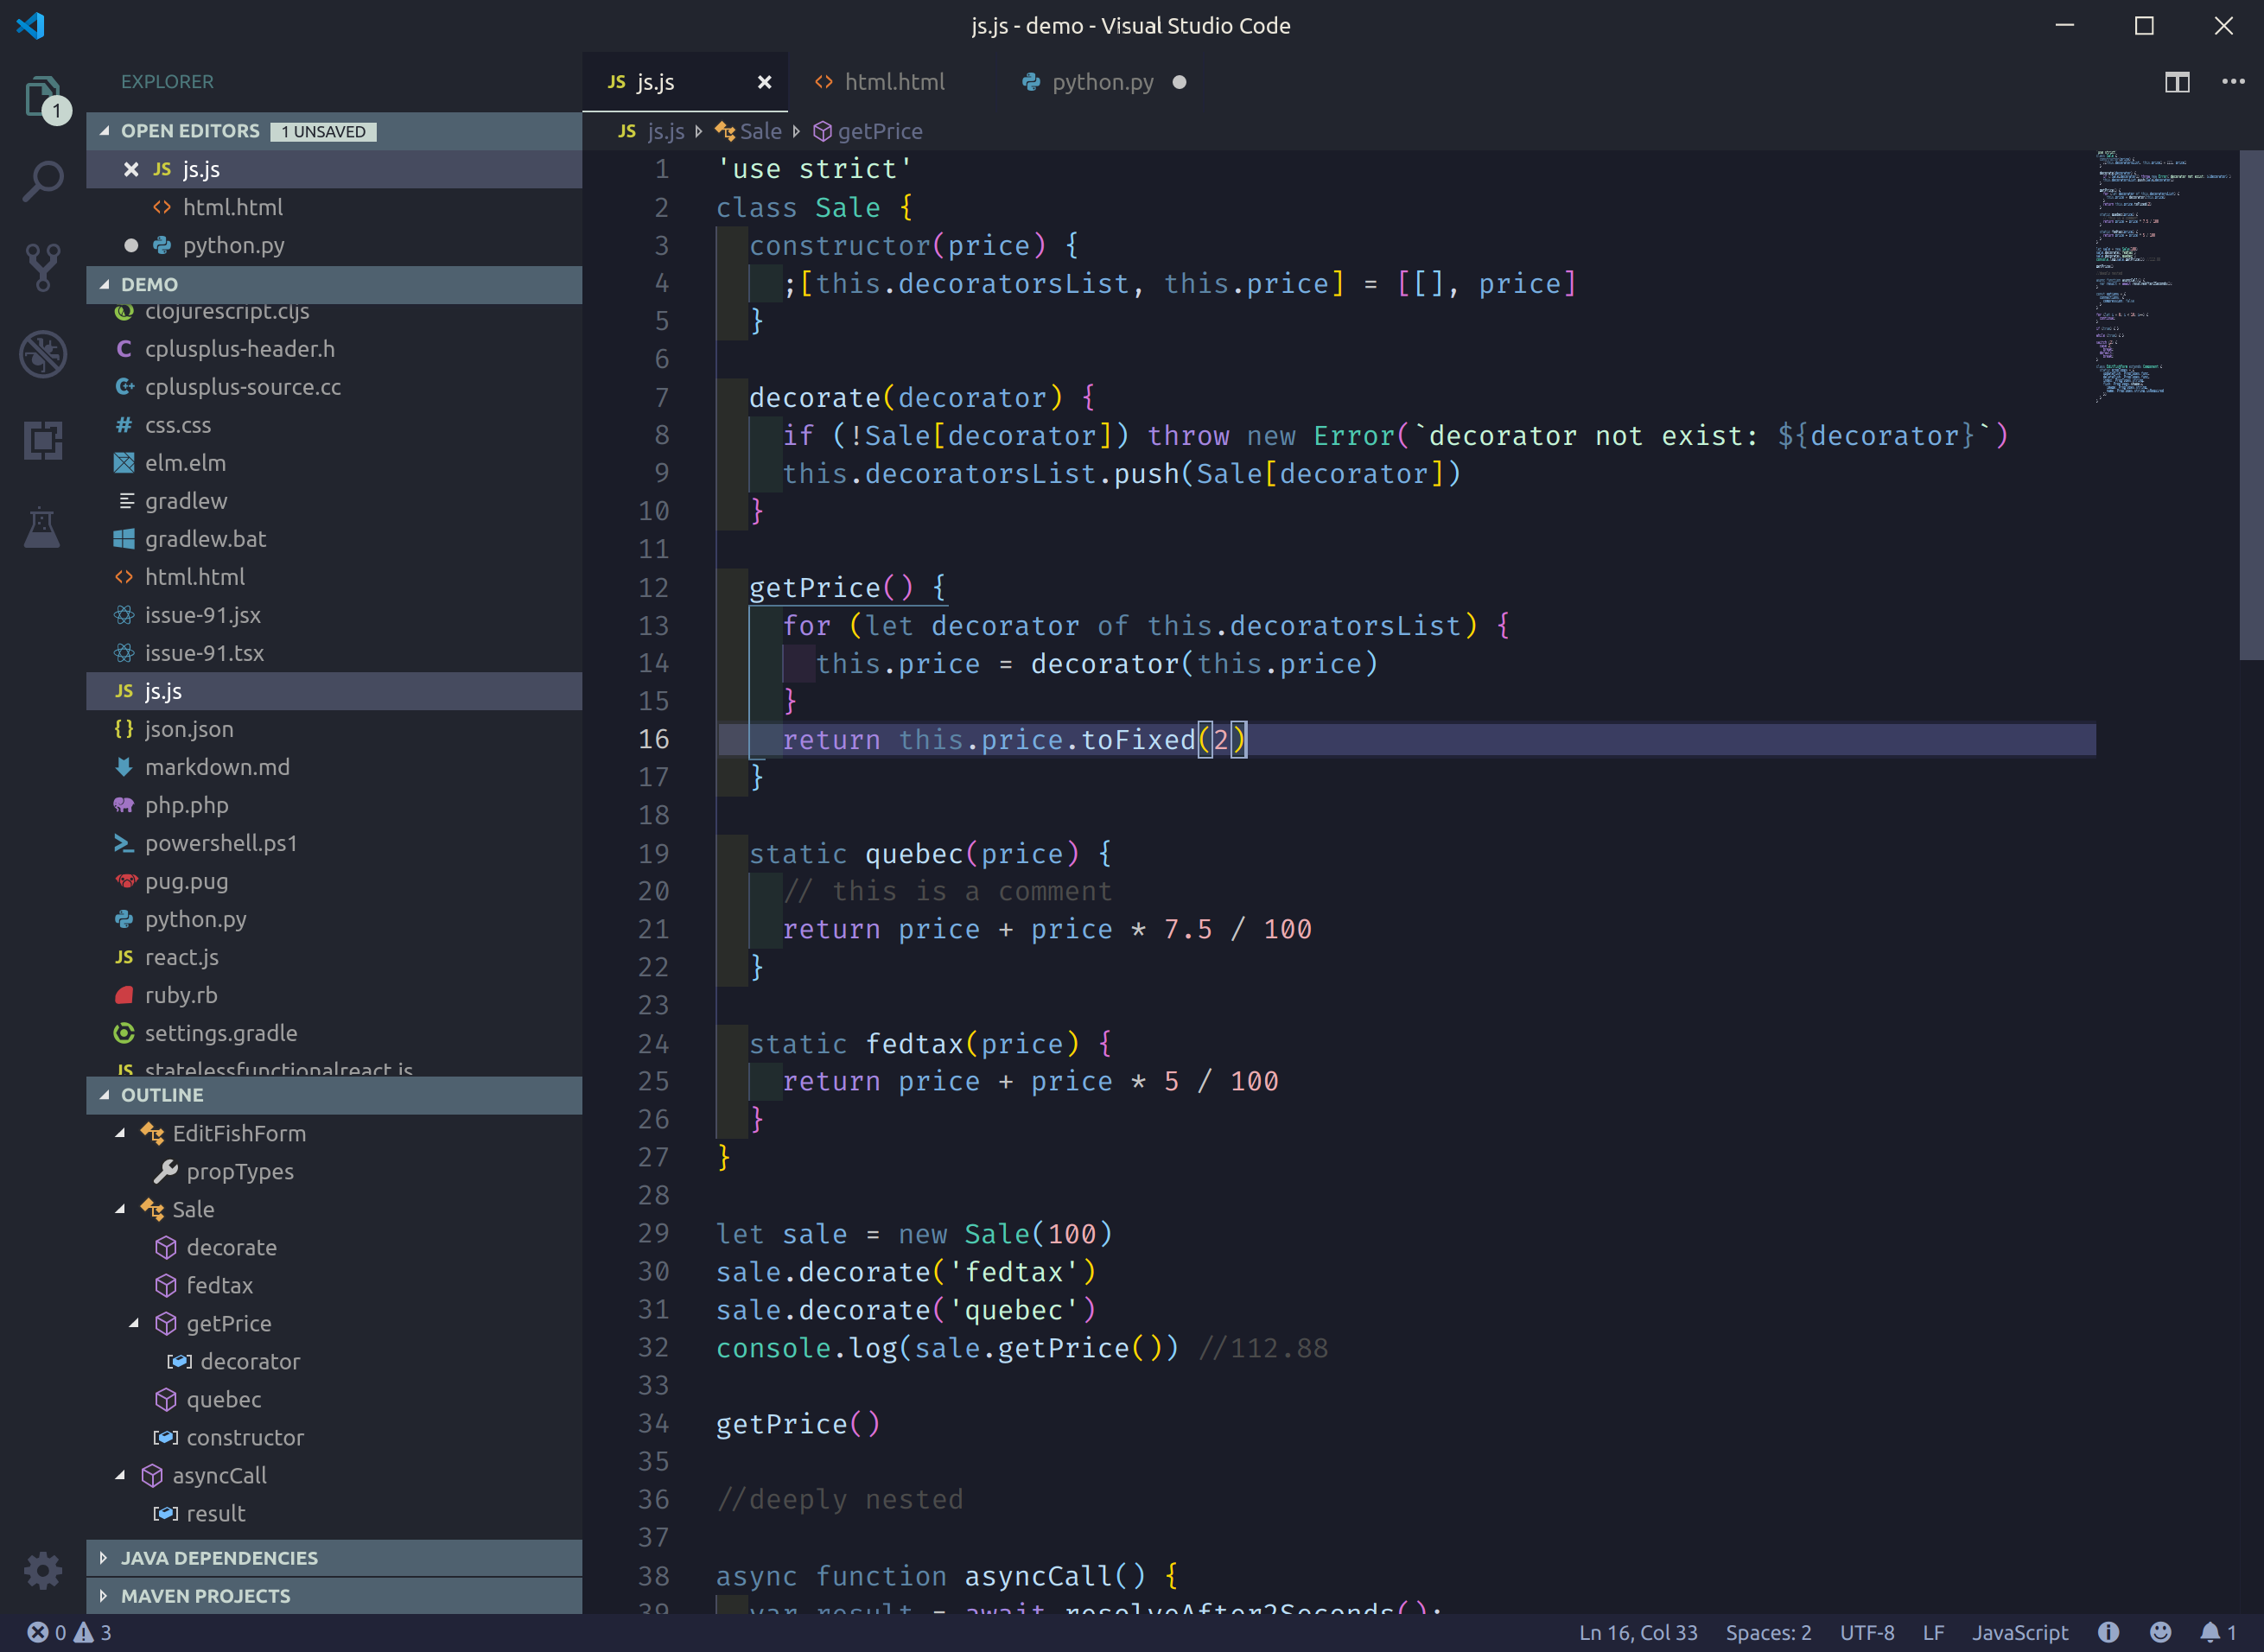Switch to the python.py tab
The height and width of the screenshot is (1652, 2264).
tap(1101, 82)
